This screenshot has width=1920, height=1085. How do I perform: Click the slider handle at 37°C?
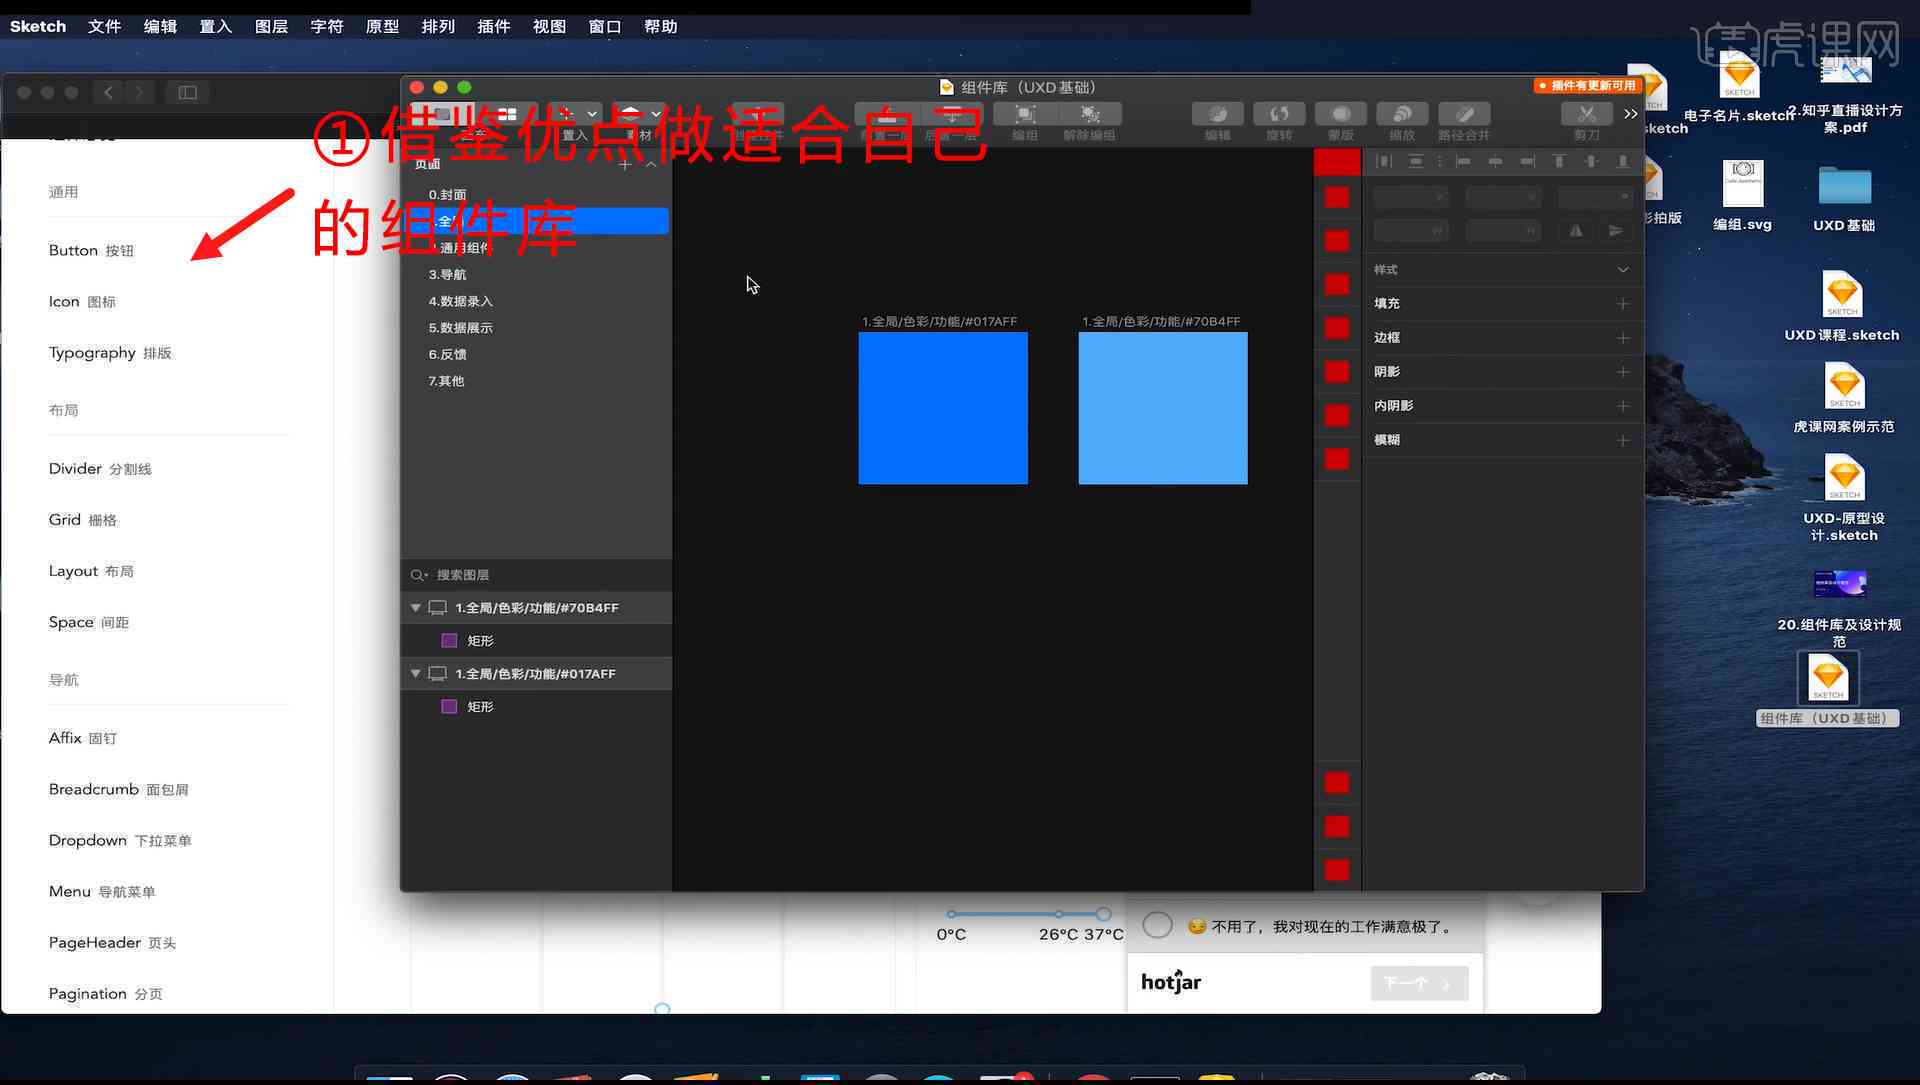tap(1103, 914)
